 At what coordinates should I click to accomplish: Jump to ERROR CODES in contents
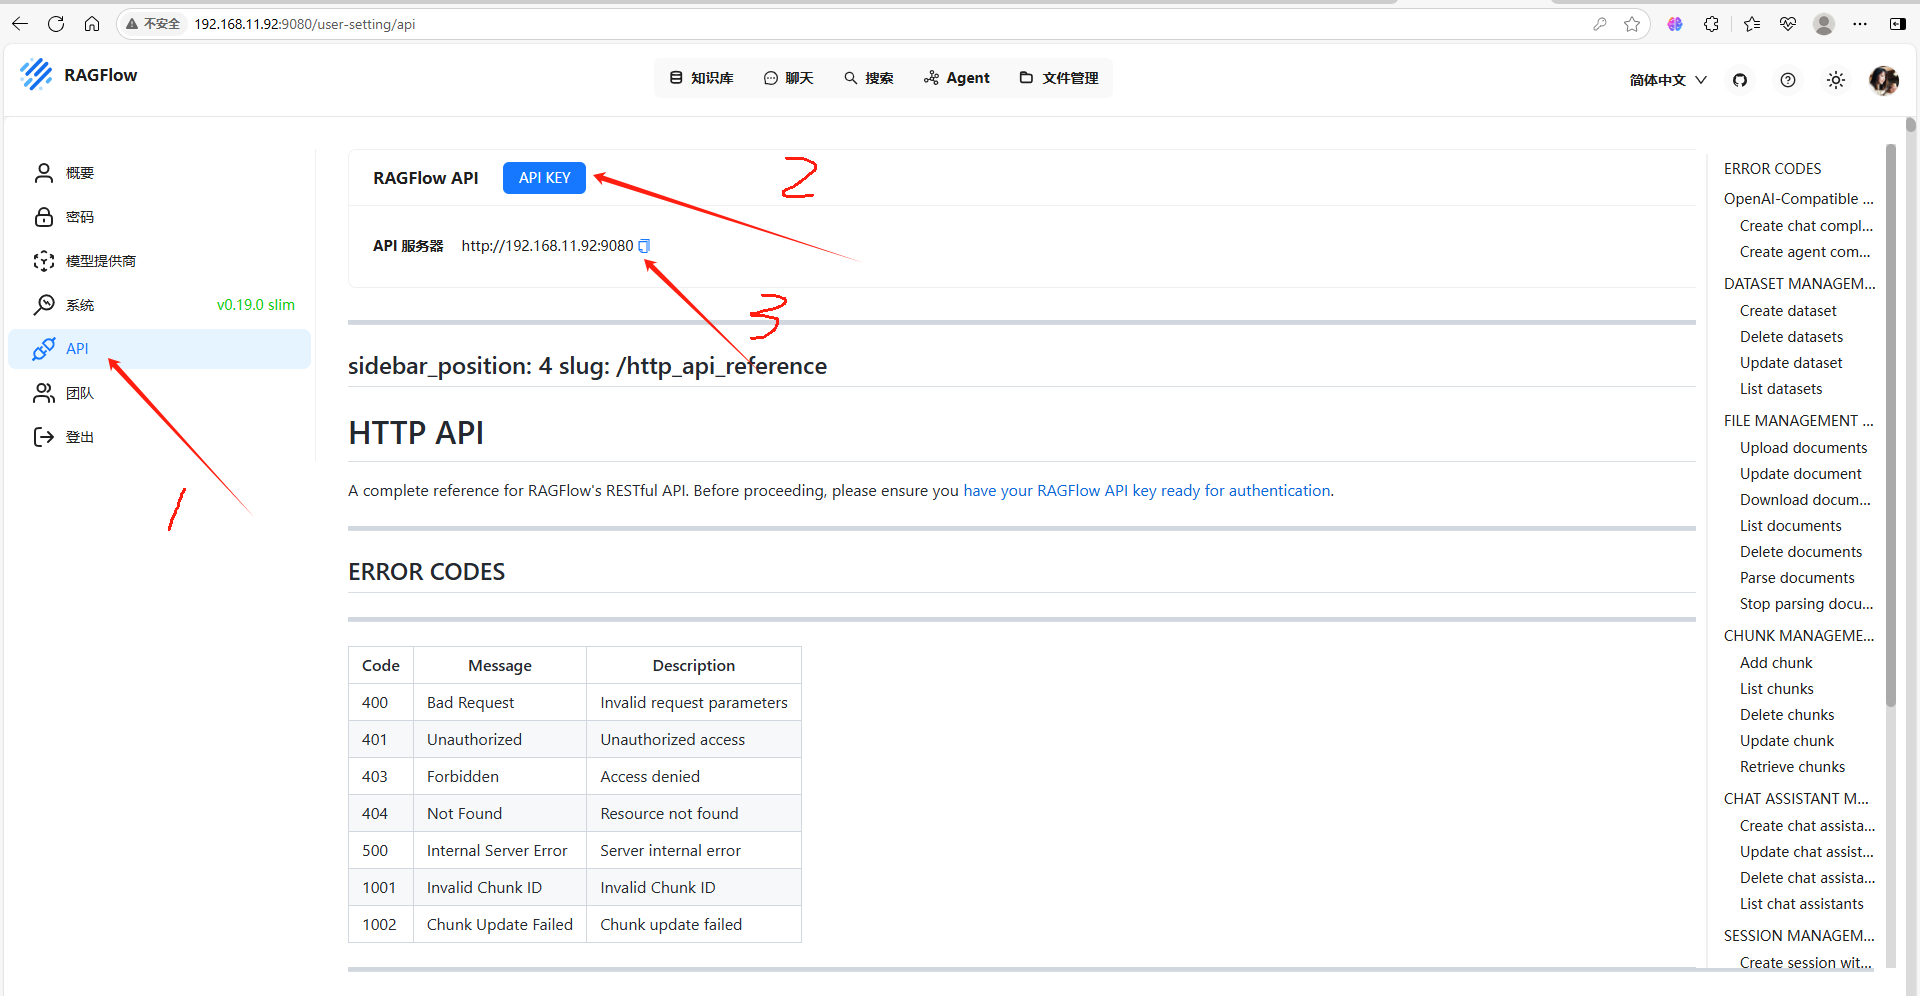(1772, 169)
